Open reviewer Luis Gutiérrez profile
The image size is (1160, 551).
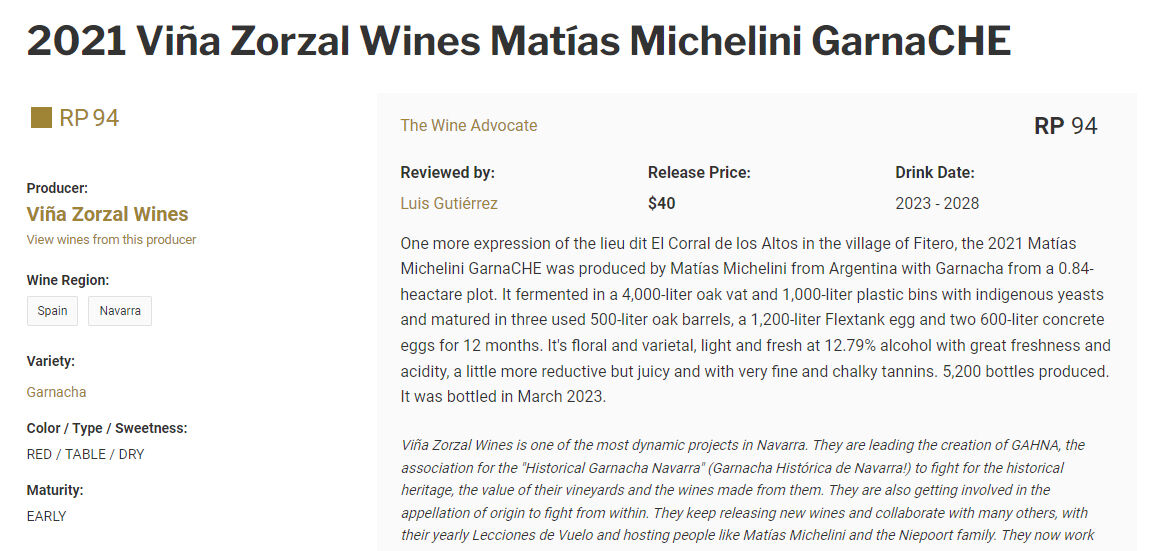(449, 203)
